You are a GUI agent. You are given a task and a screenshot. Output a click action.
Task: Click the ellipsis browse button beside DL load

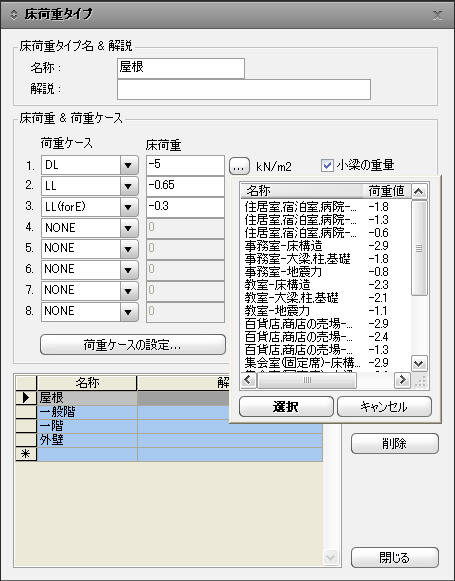coord(239,166)
